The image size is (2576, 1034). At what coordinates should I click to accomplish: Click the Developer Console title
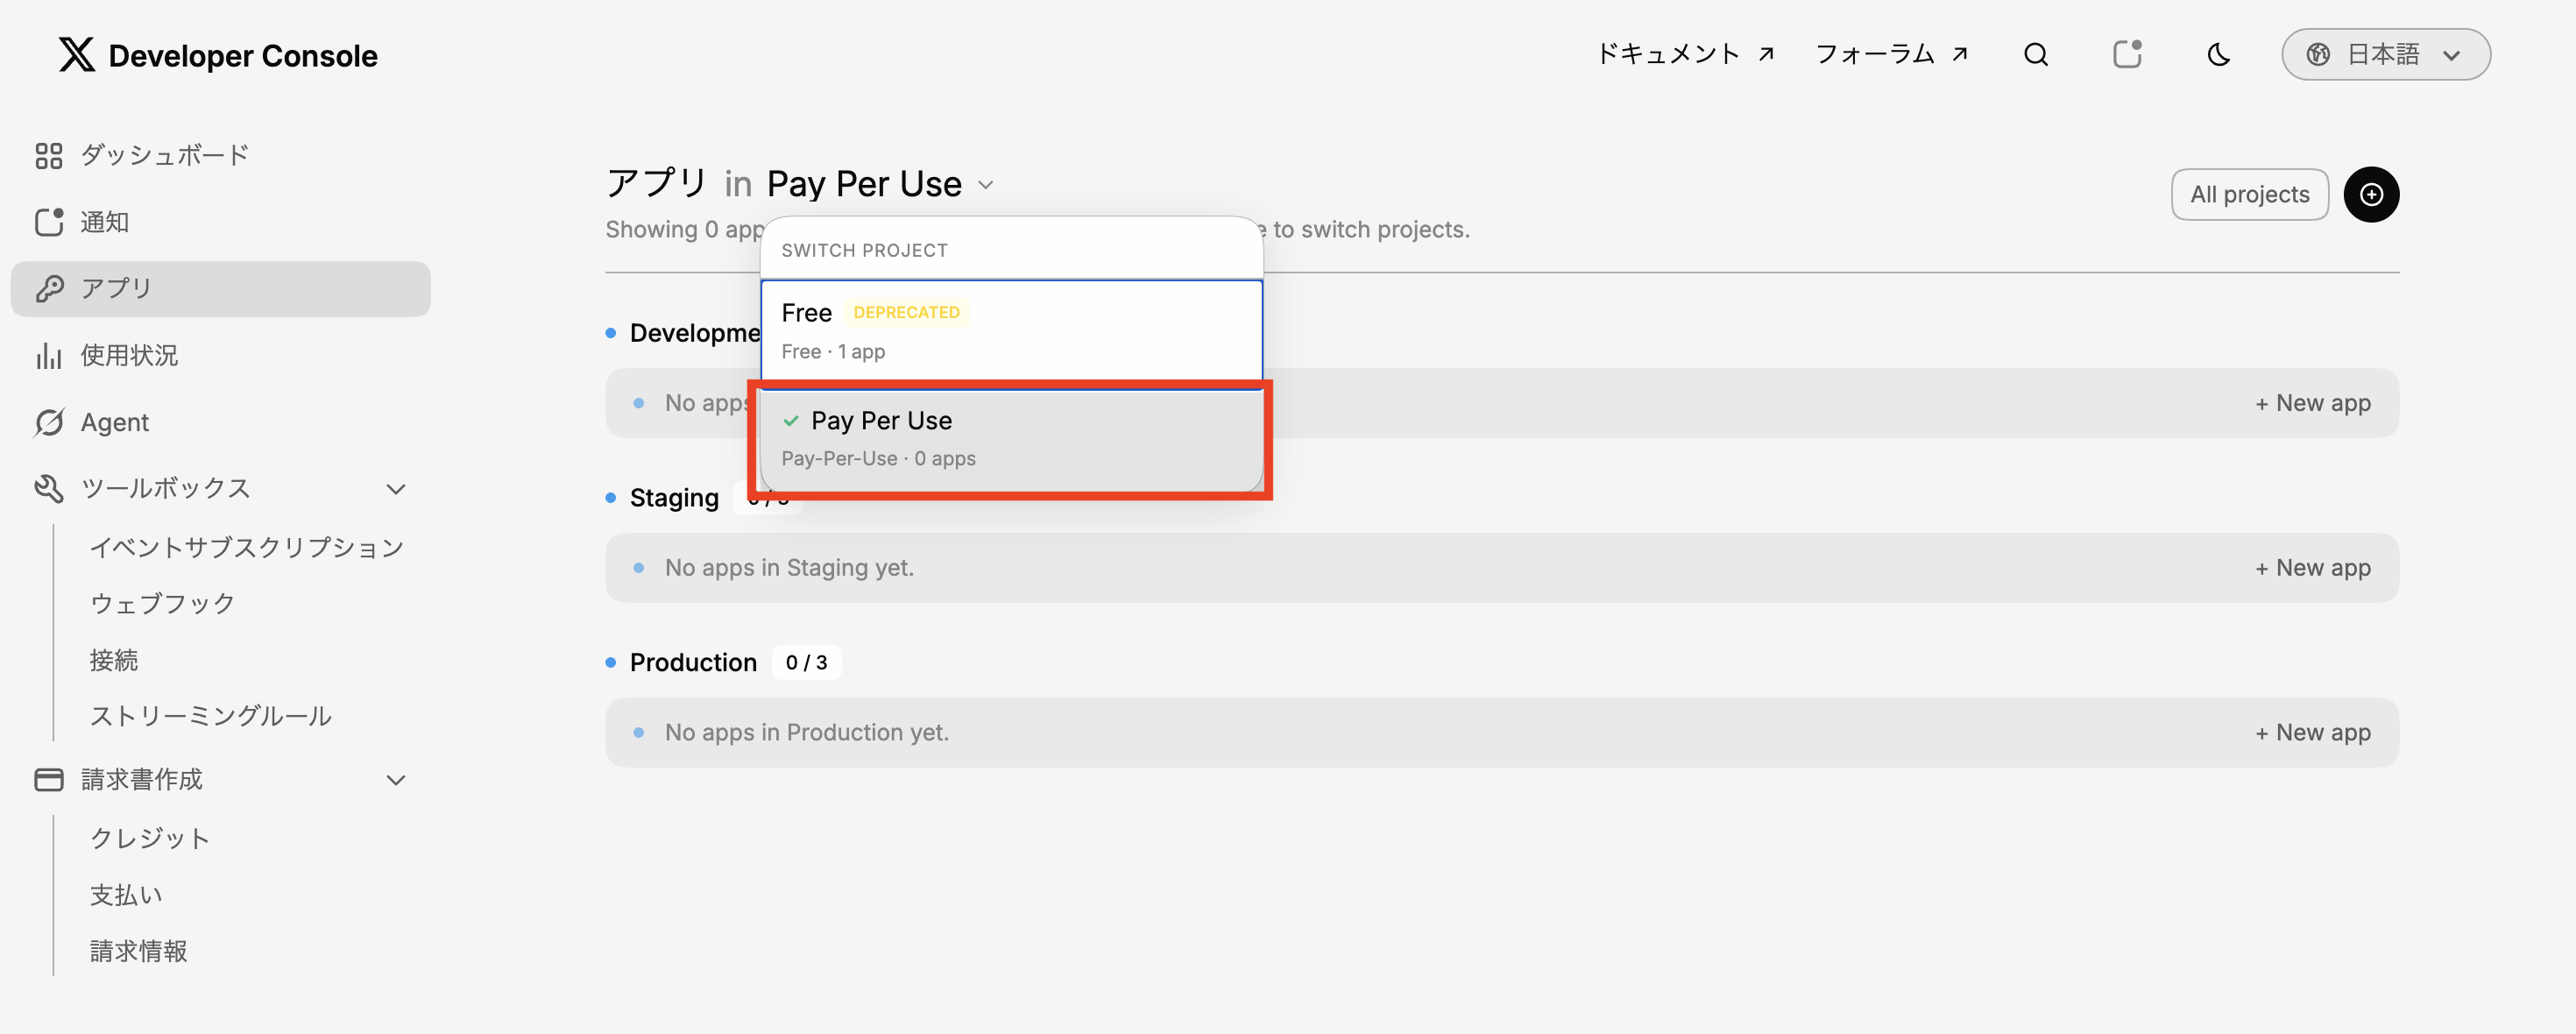click(243, 56)
